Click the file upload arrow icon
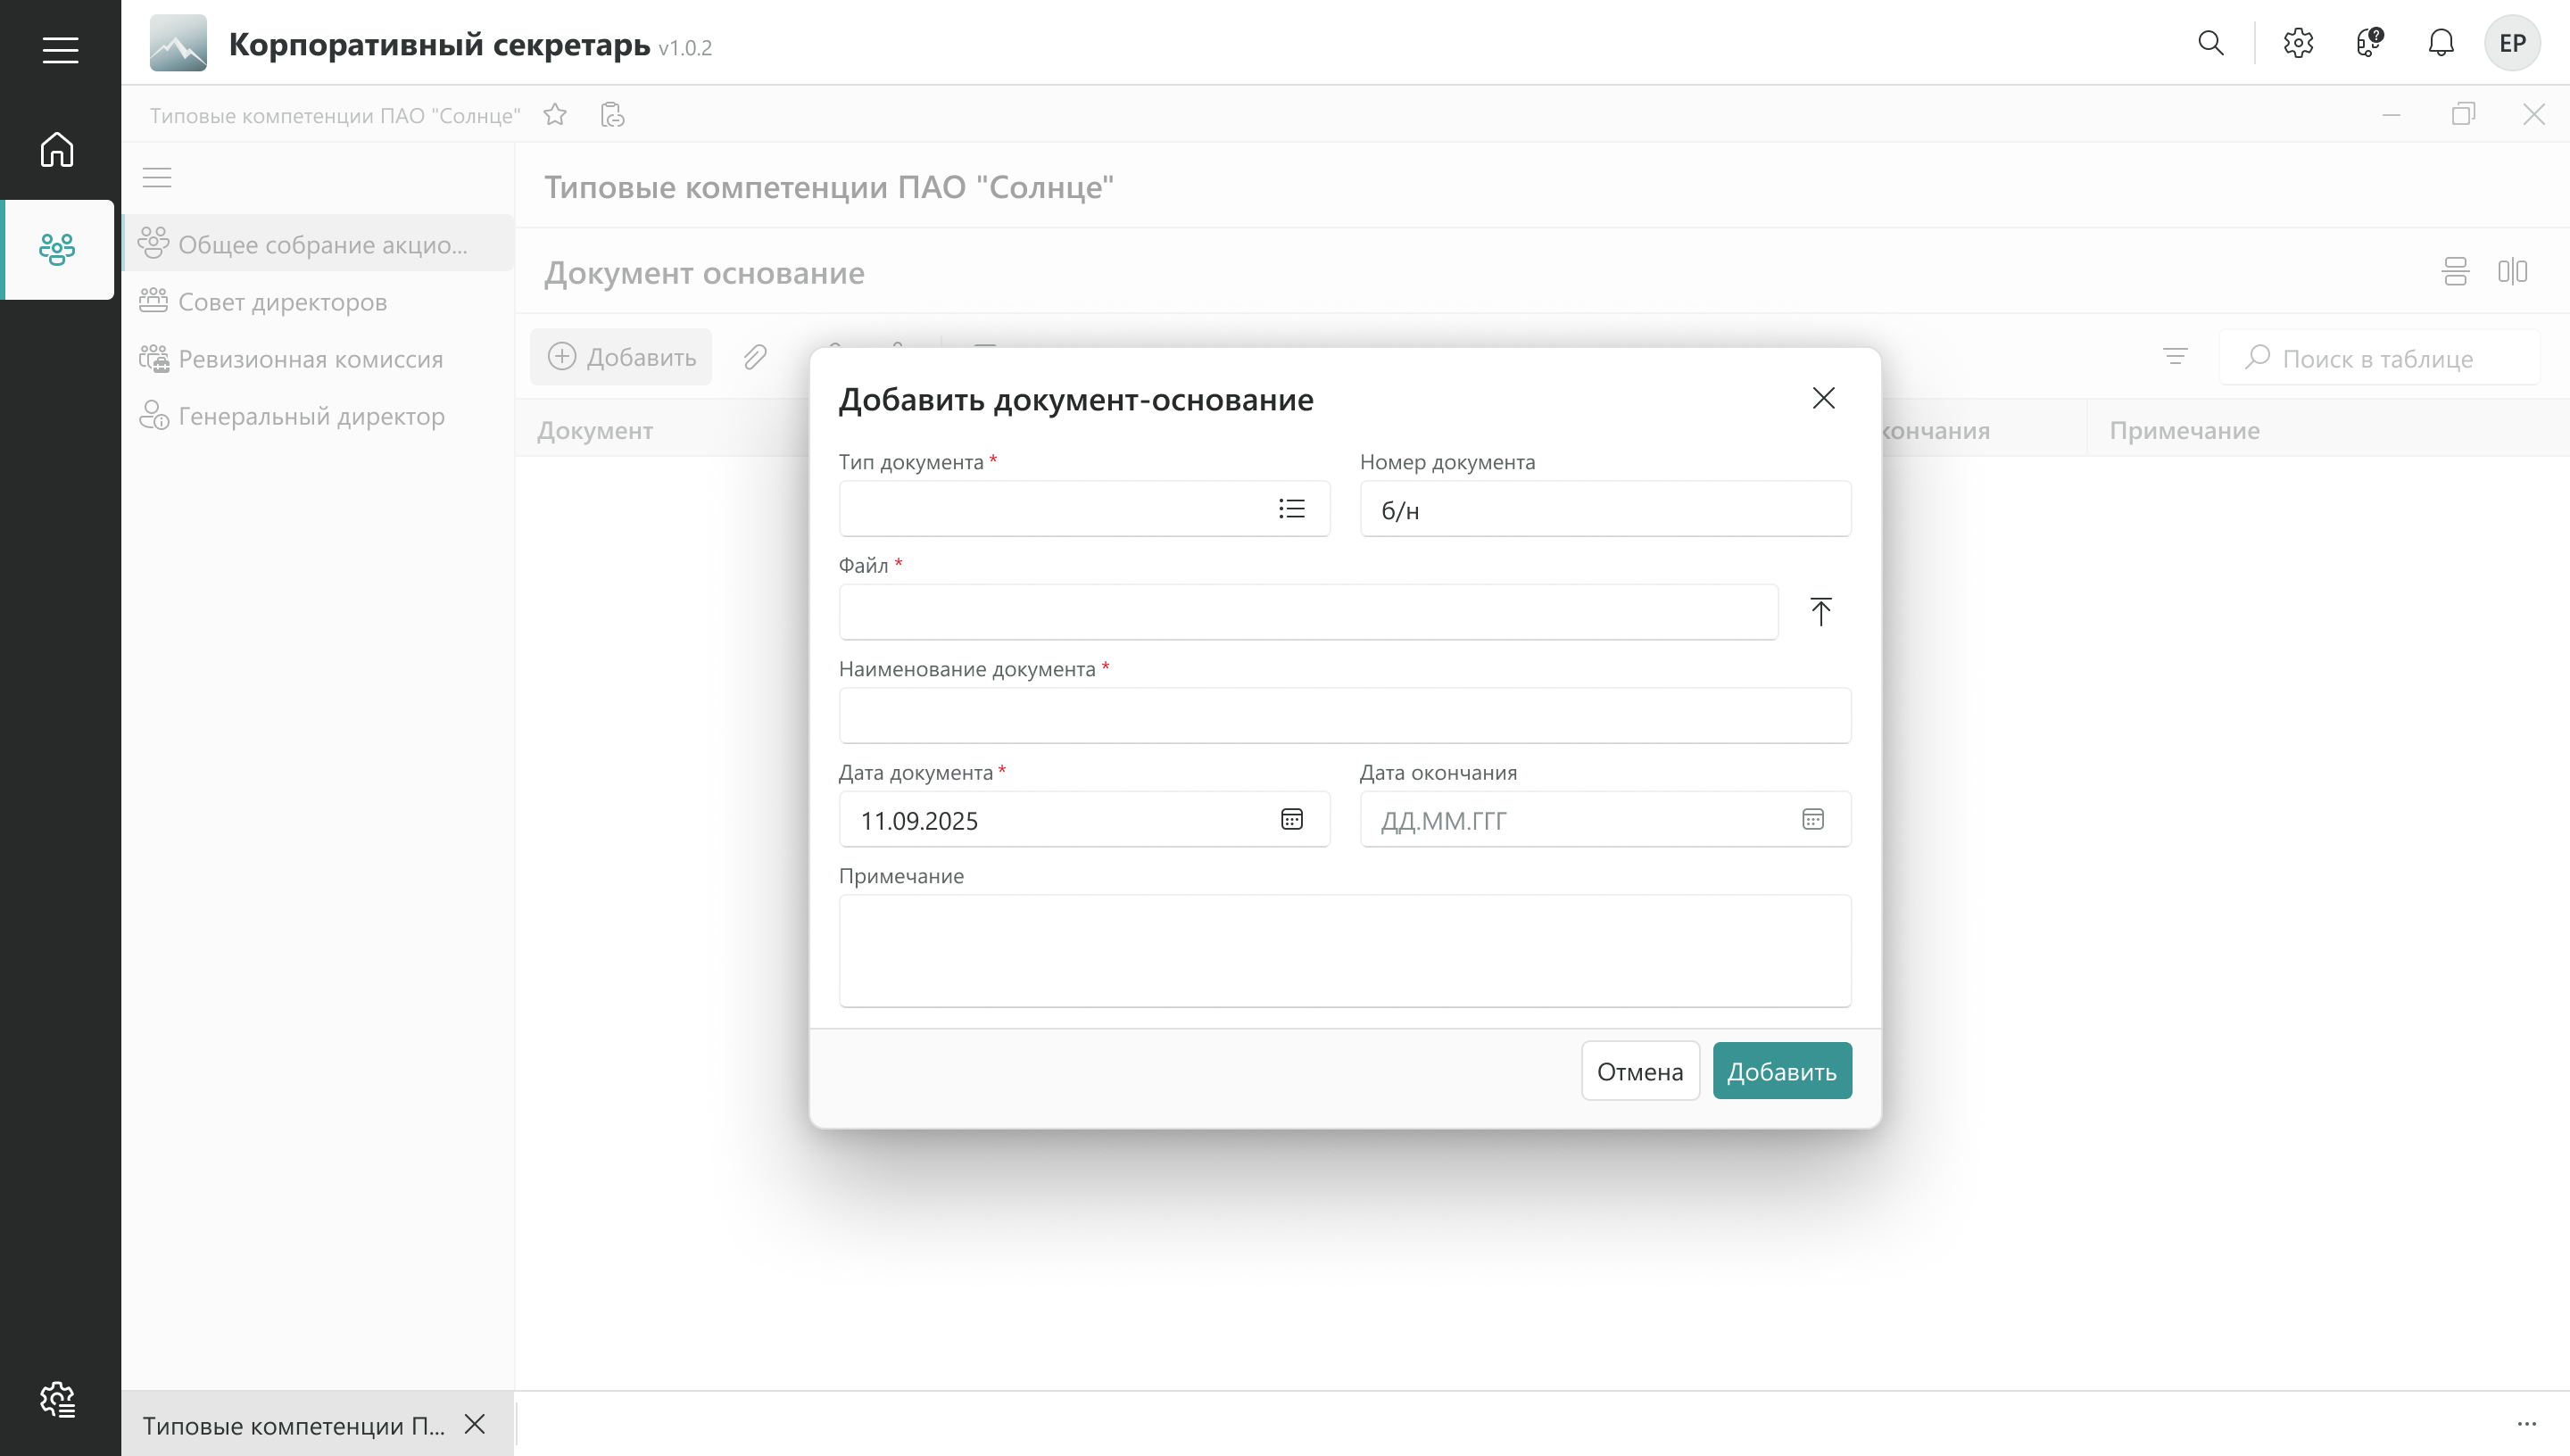The image size is (2570, 1456). point(1820,611)
